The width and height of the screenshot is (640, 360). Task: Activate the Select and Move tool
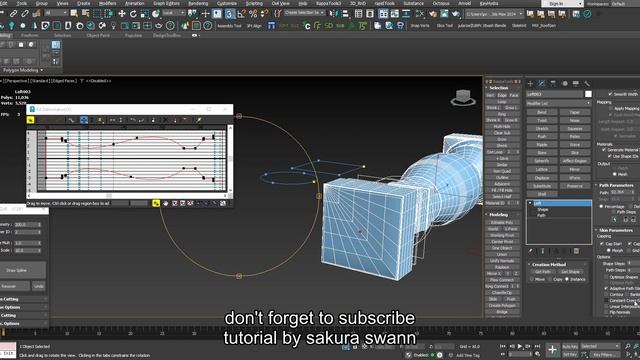[122, 13]
